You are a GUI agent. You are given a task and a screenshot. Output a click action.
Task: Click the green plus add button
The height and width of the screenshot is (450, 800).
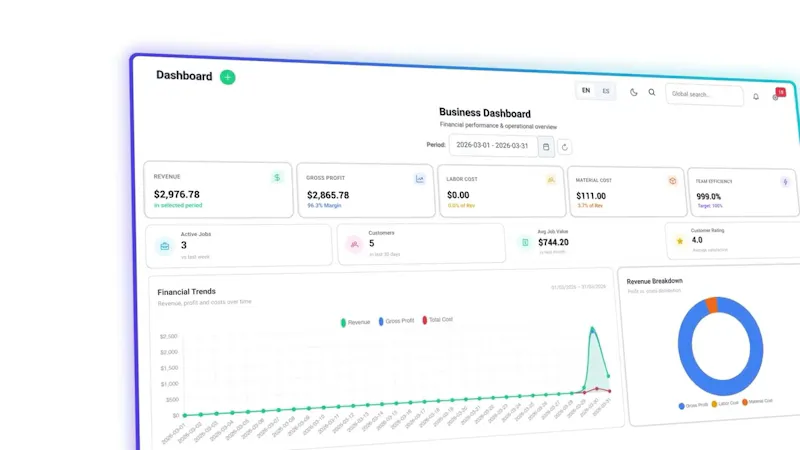point(228,77)
